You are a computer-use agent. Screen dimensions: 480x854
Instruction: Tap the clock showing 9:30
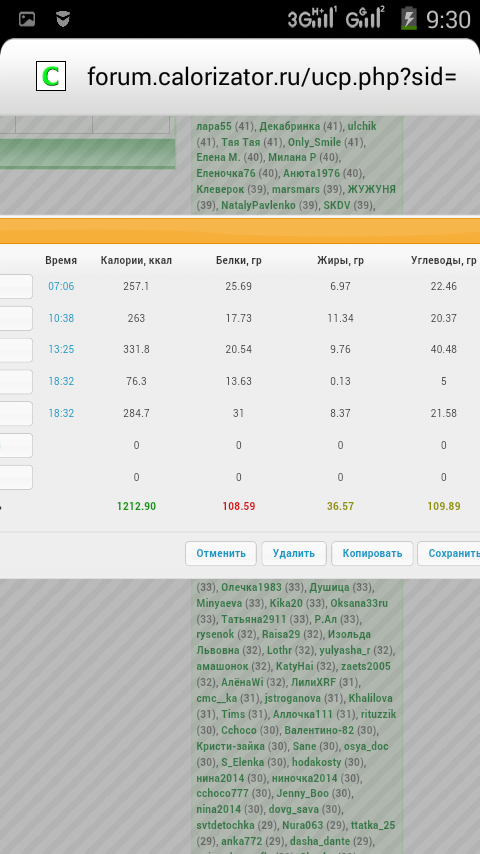click(448, 20)
